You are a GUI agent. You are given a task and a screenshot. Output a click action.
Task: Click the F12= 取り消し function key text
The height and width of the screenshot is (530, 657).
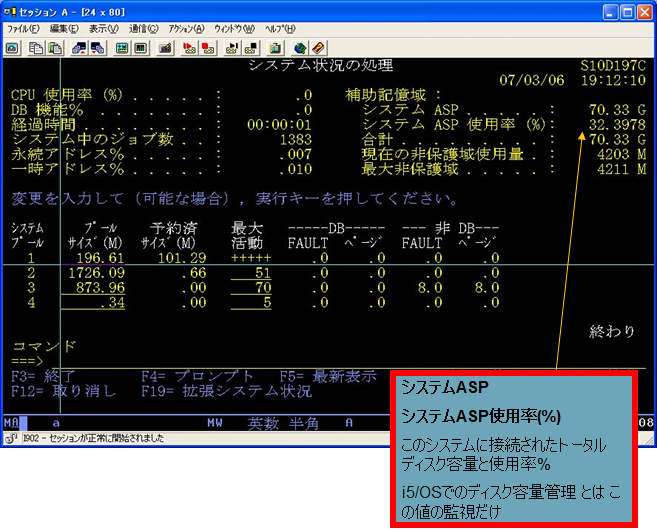(x=63, y=391)
